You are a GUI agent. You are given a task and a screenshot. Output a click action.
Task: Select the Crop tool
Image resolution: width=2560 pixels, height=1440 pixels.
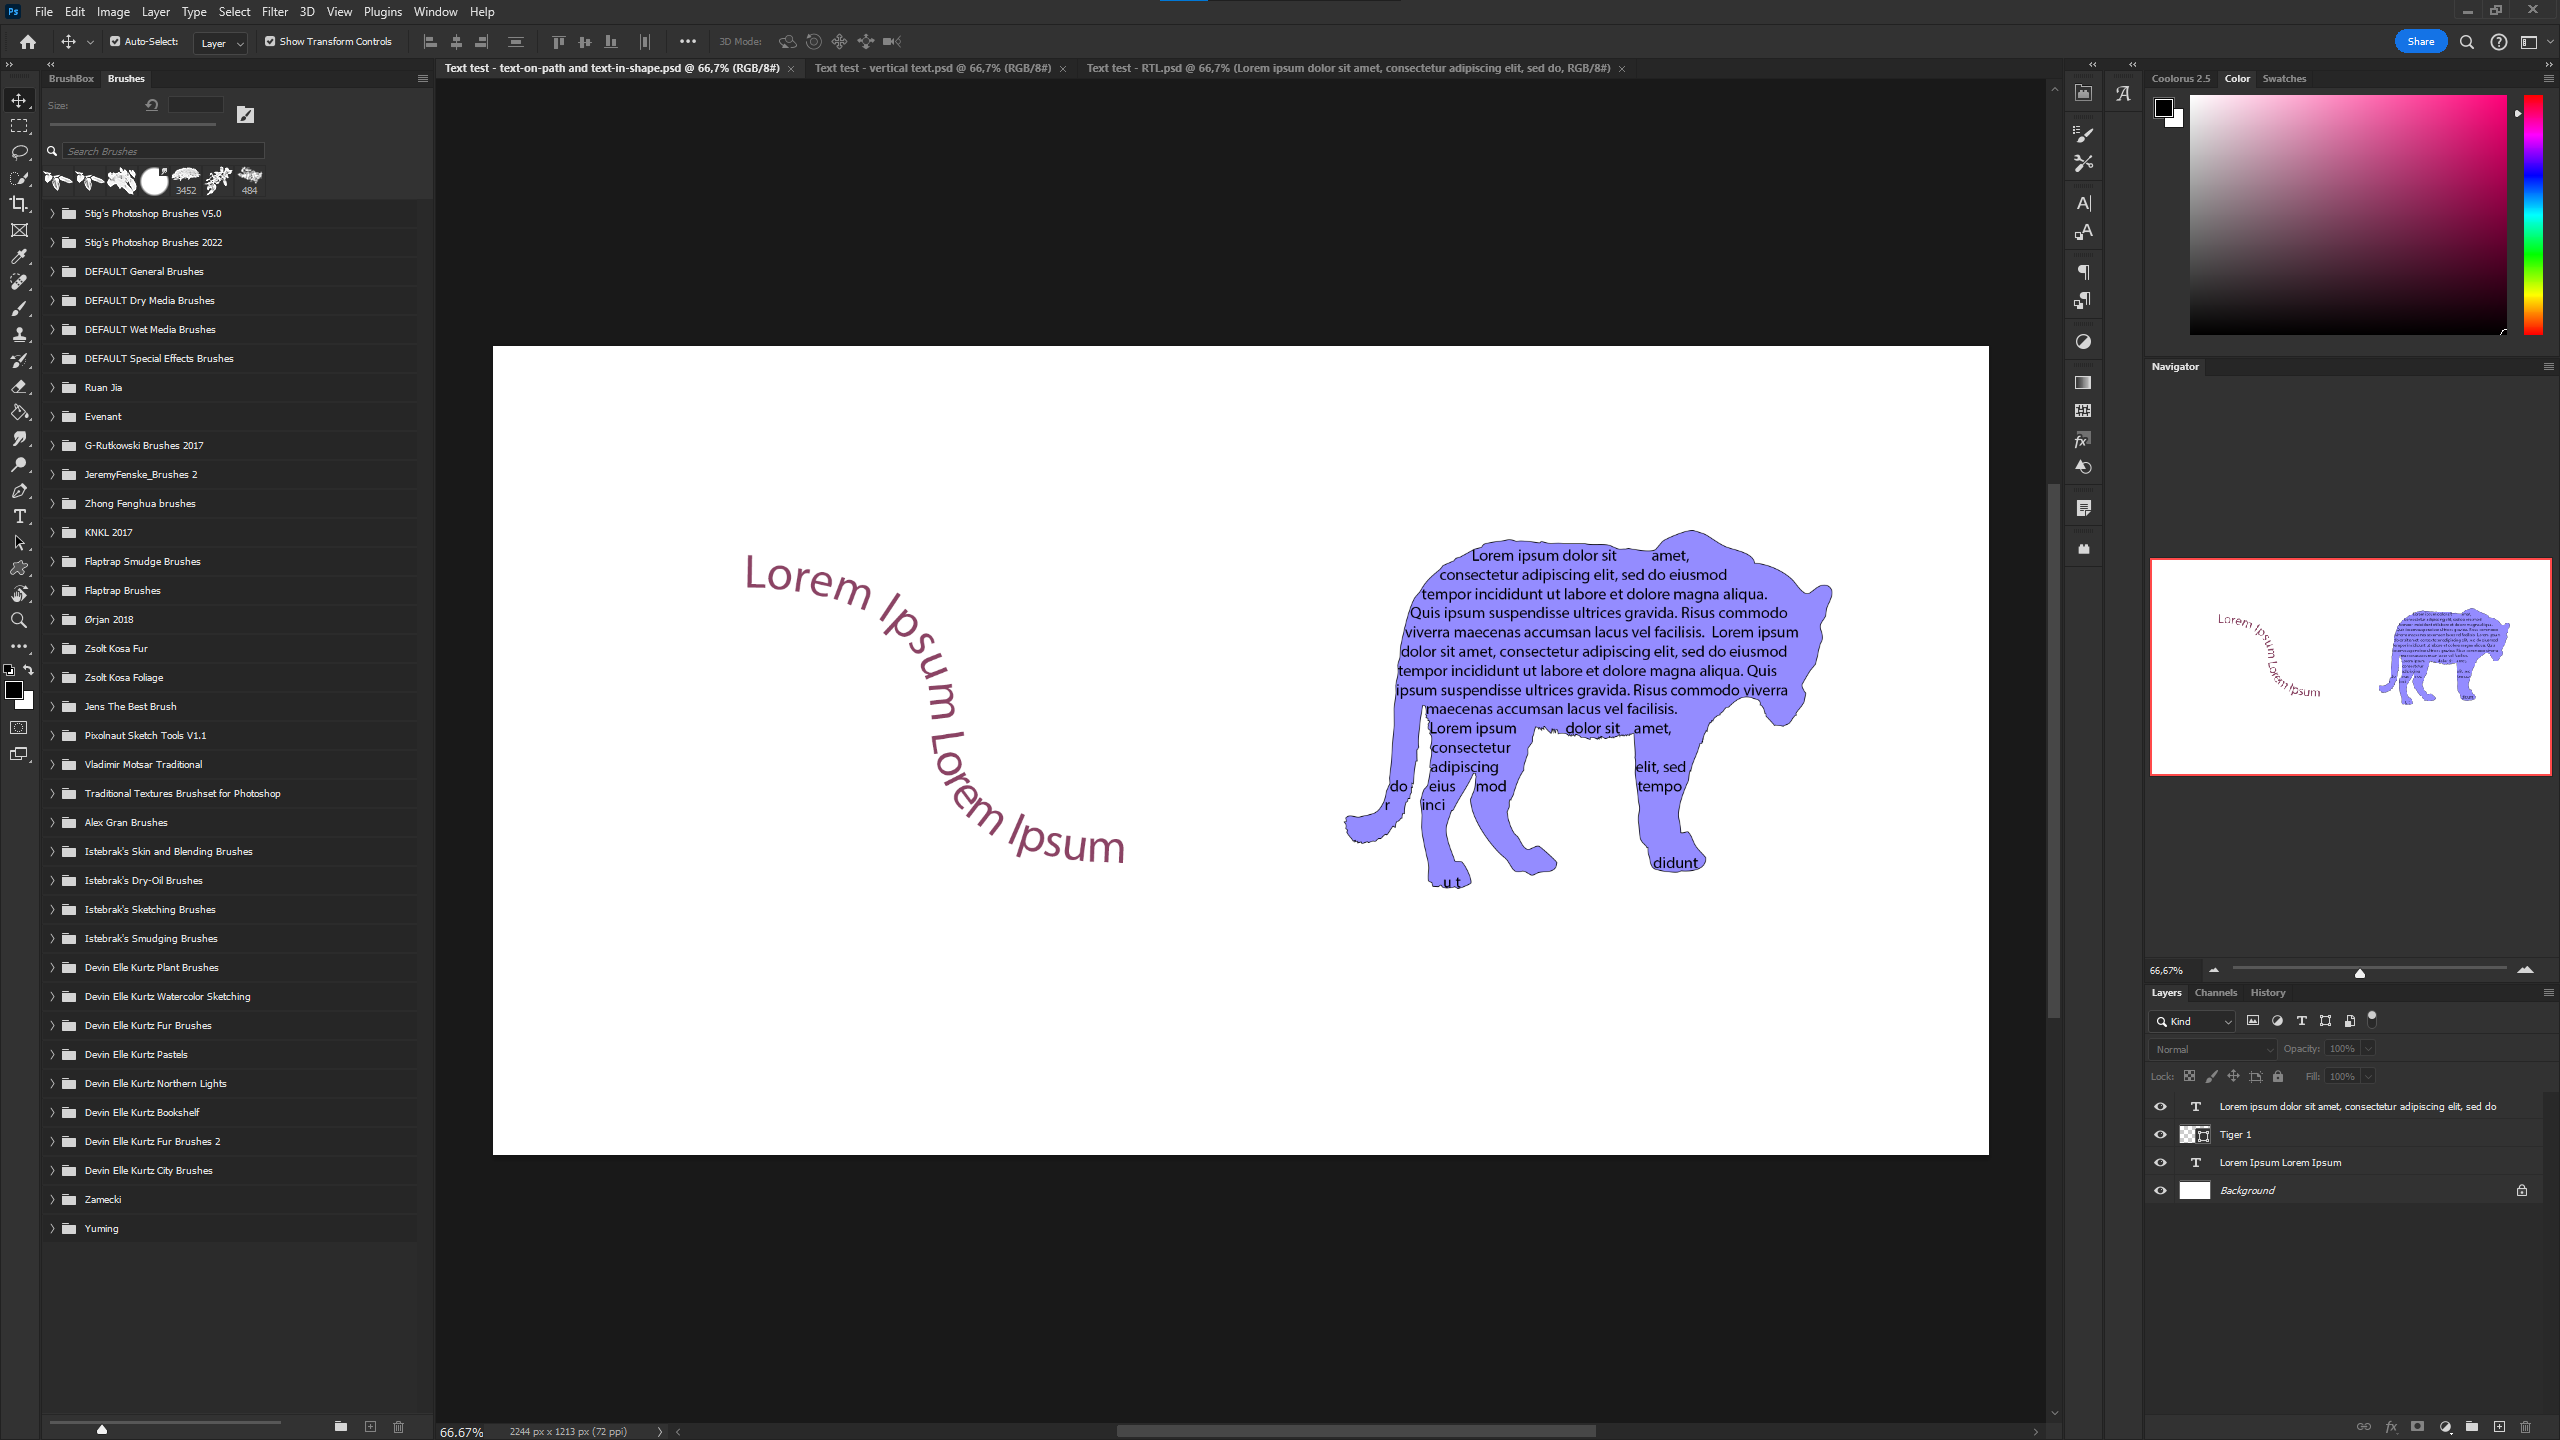(19, 204)
